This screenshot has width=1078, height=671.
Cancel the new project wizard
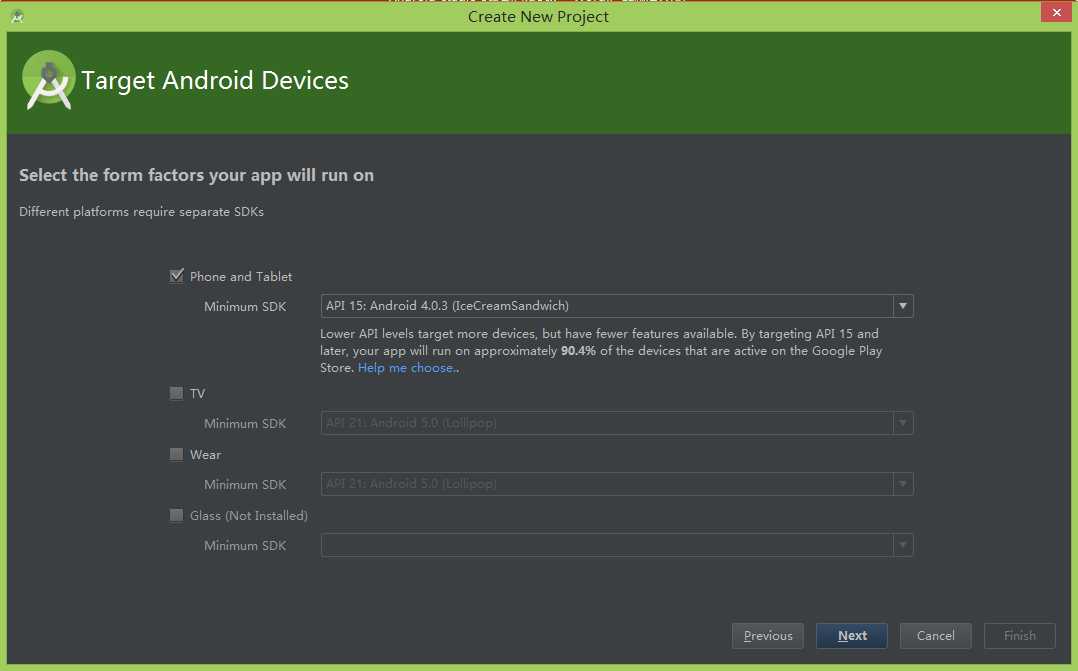pyautogui.click(x=936, y=636)
